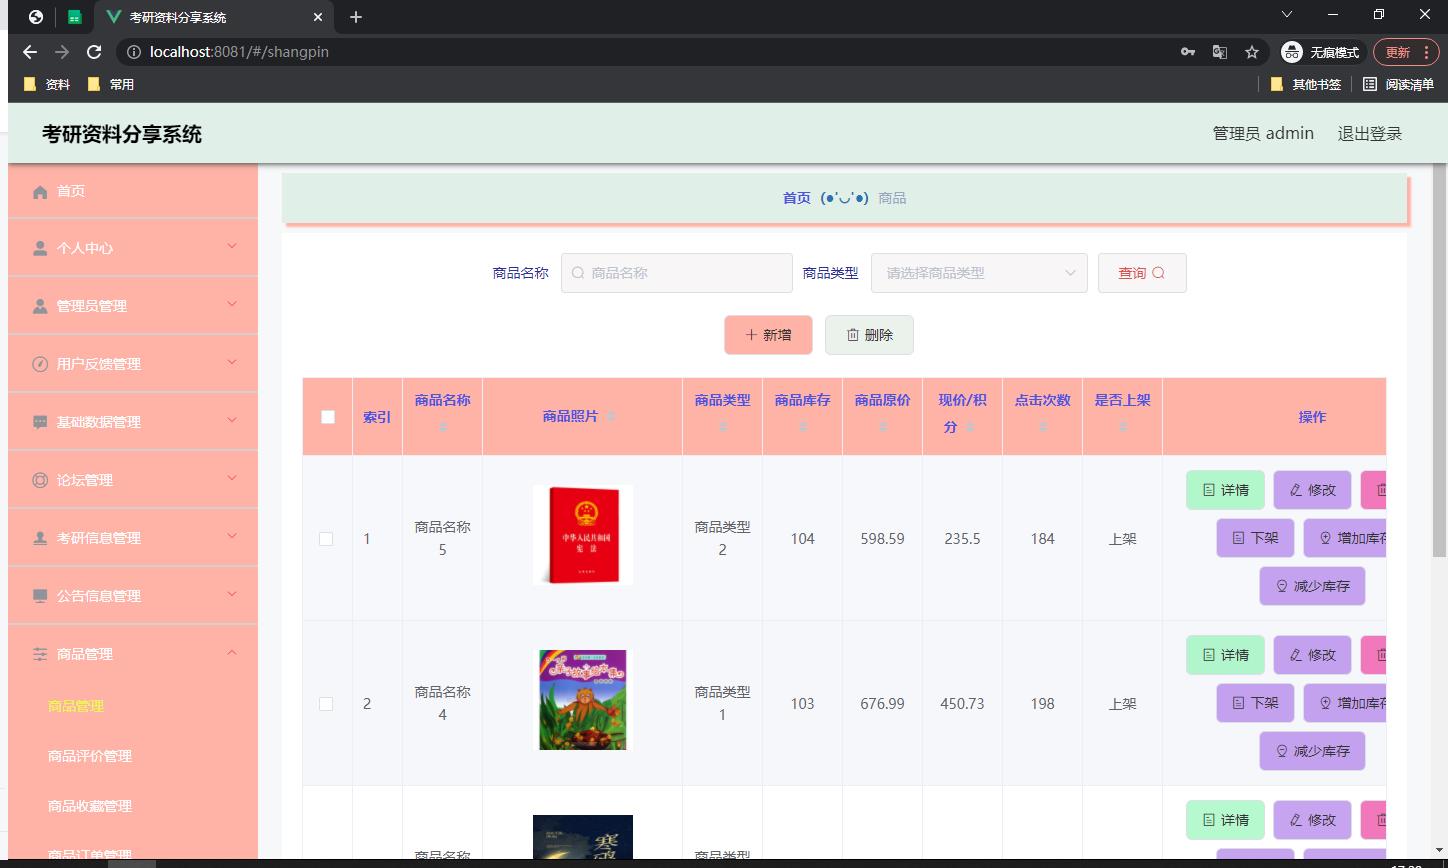This screenshot has width=1448, height=868.
Task: Click 下架 for 商品名称 5 row
Action: [1255, 538]
